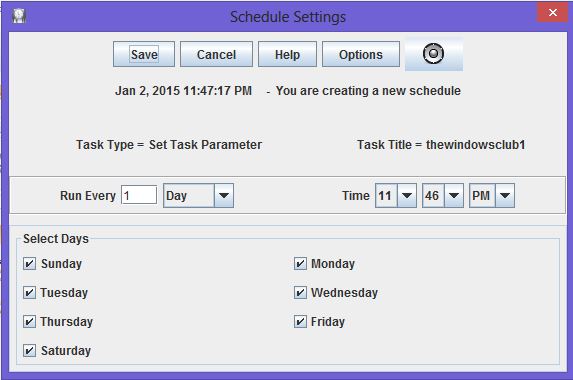Viewport: 573px width, 380px height.
Task: Close the Schedule Settings window
Action: pos(553,12)
